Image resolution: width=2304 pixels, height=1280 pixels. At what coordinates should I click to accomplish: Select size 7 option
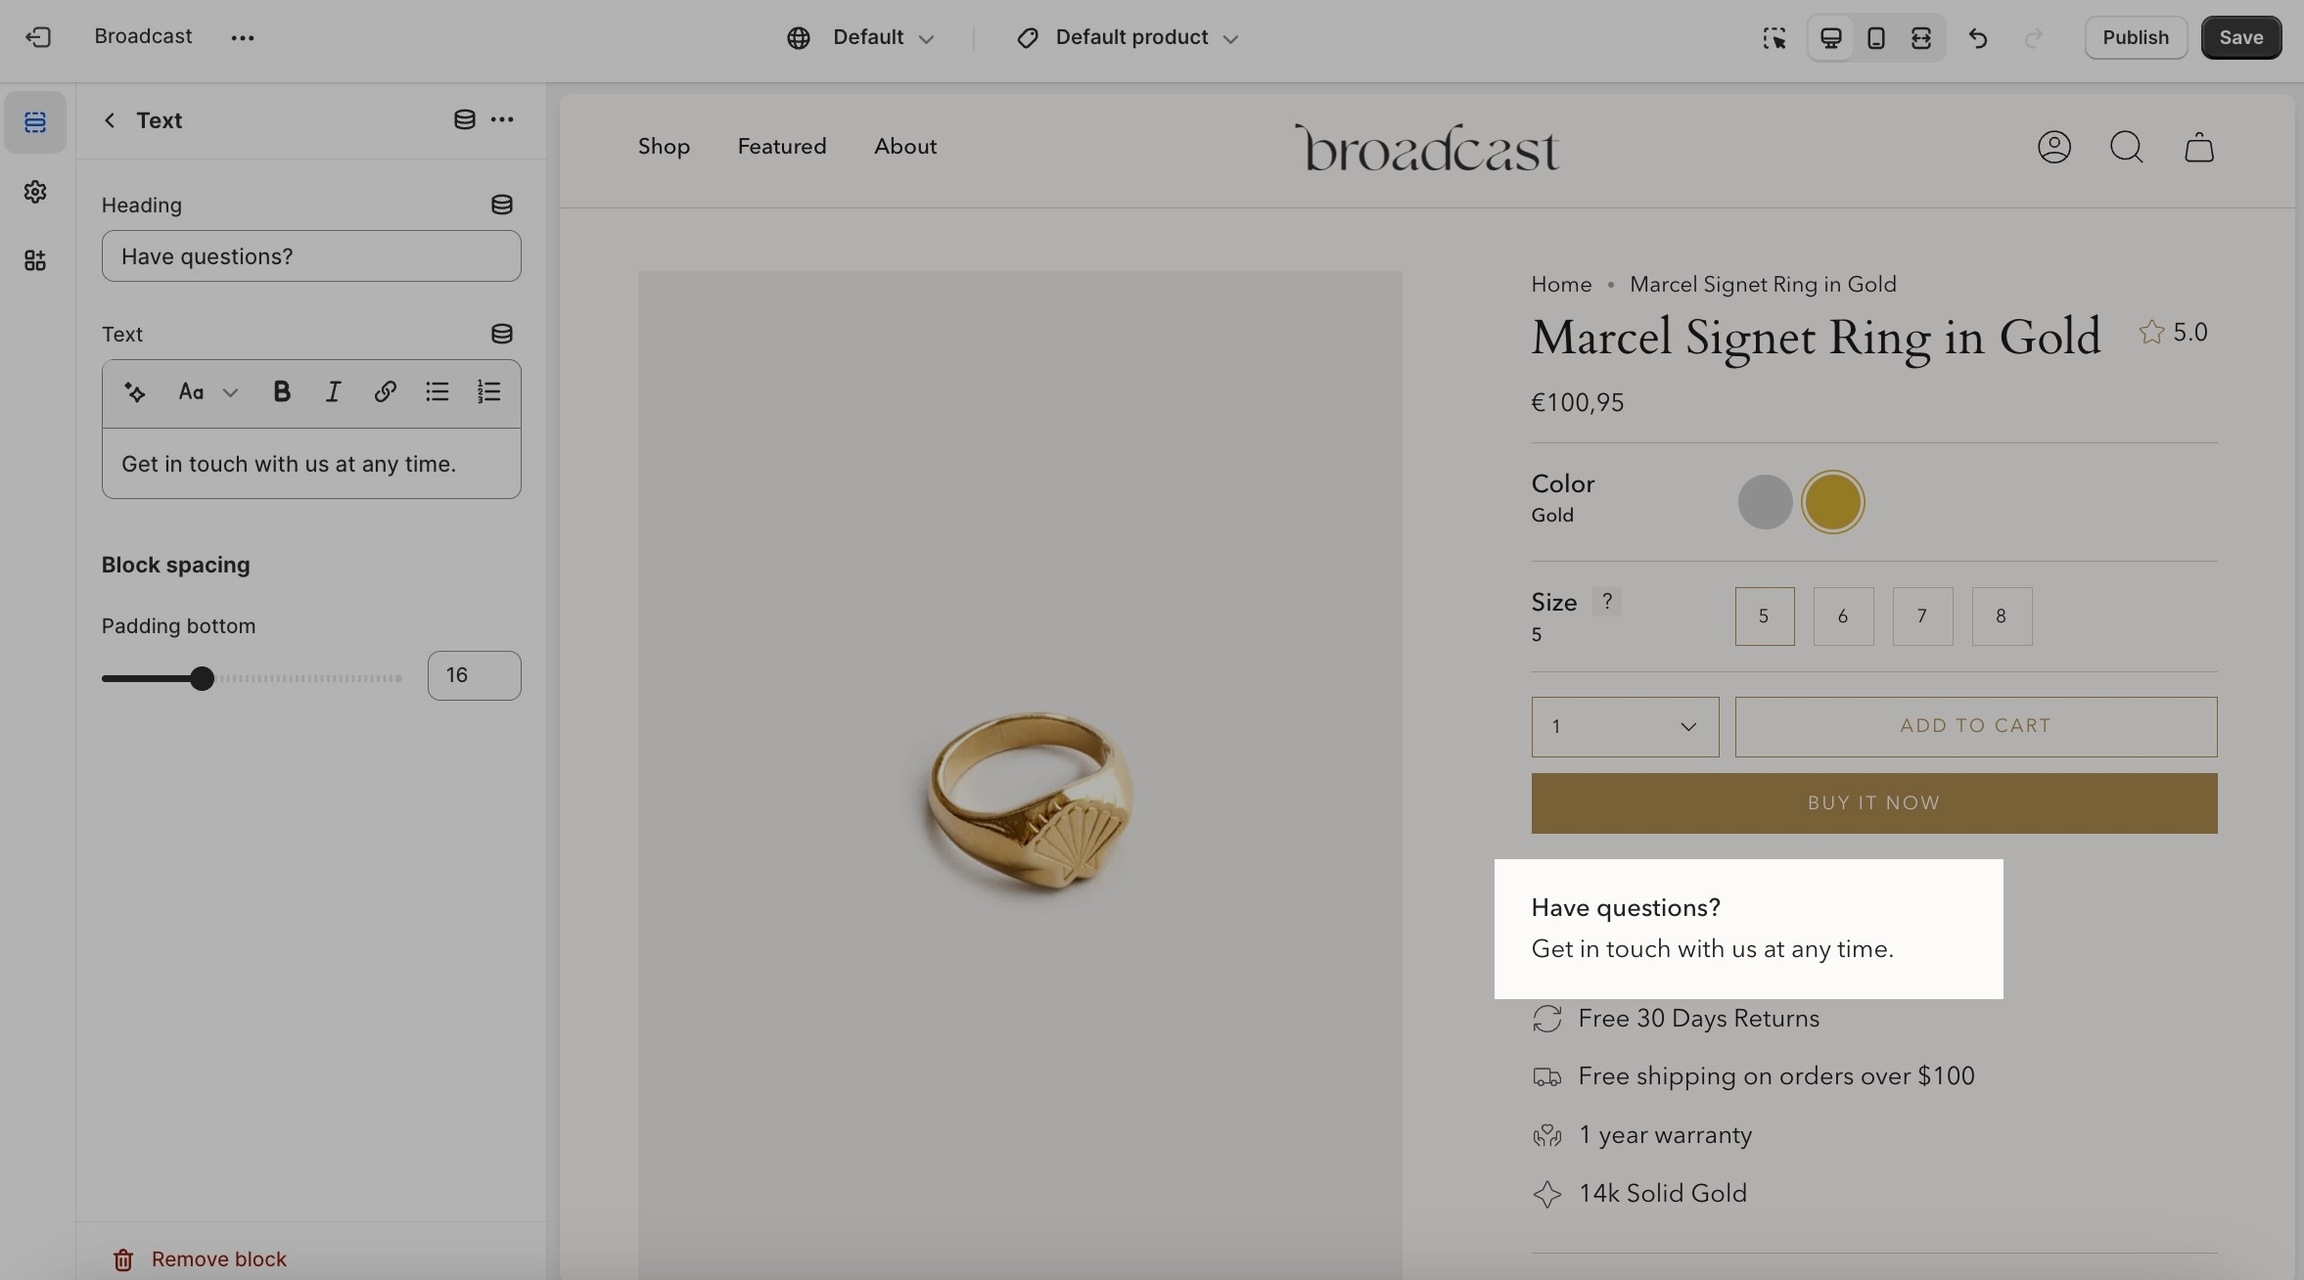1921,616
